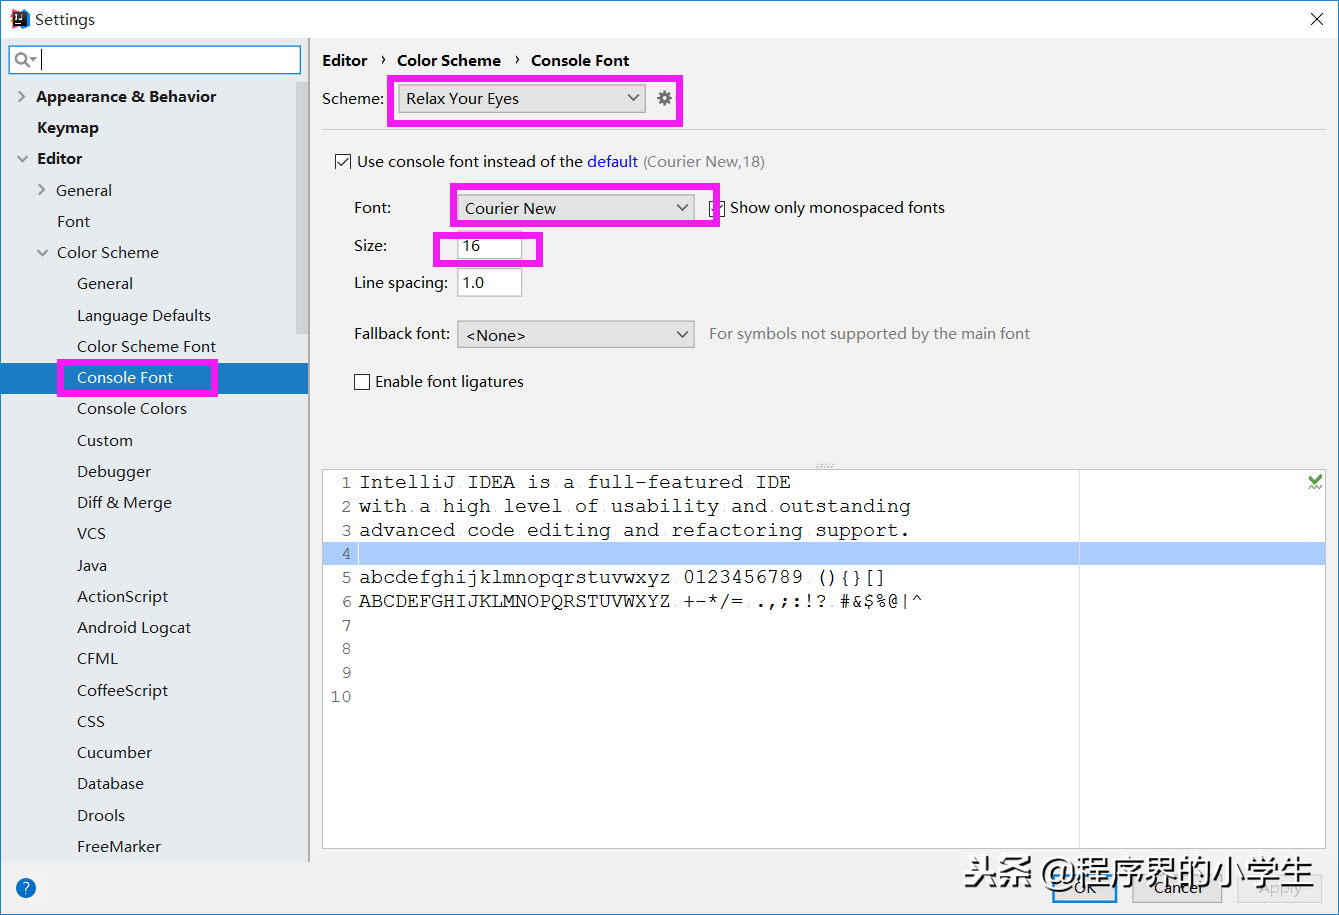Select Custom color scheme item
Screen dimensions: 1339x915
click(x=105, y=441)
